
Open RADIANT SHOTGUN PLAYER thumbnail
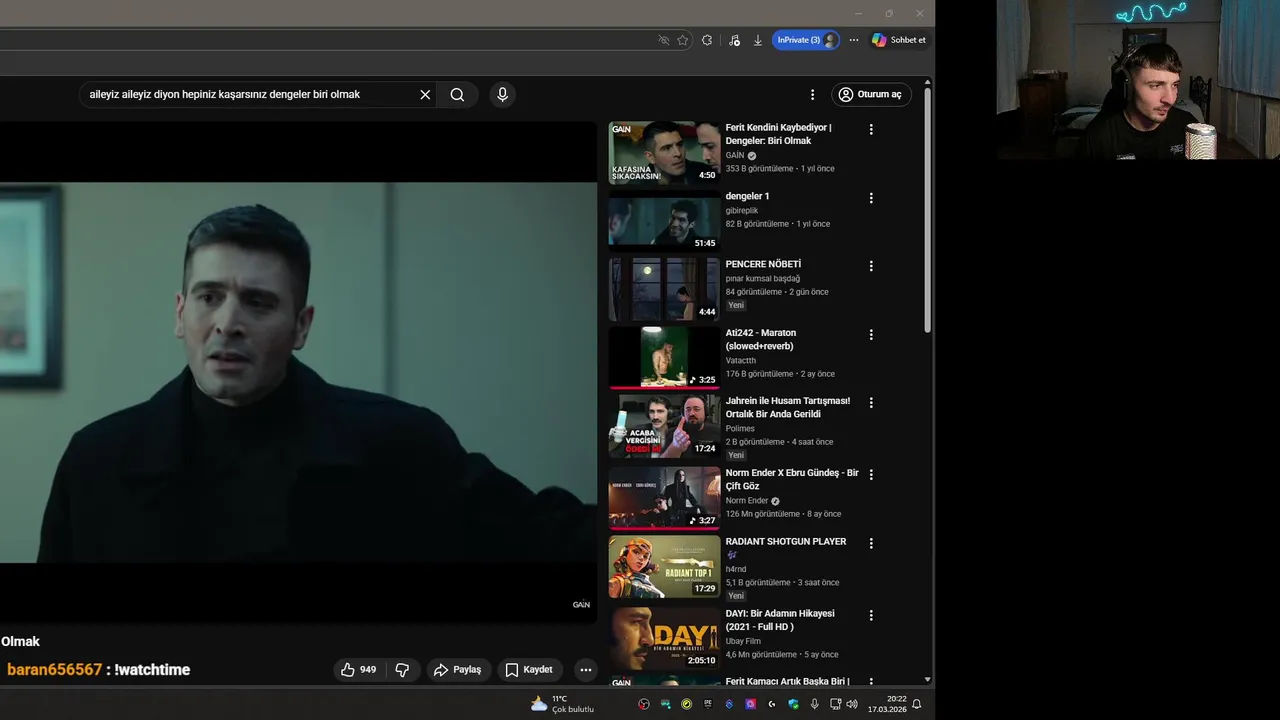coord(664,567)
